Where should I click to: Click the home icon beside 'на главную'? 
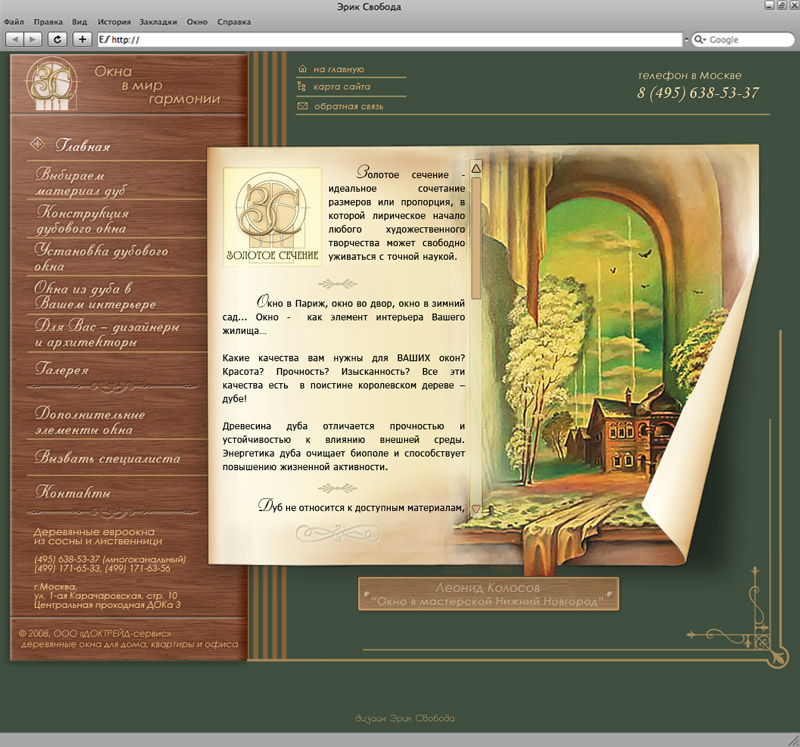click(303, 70)
